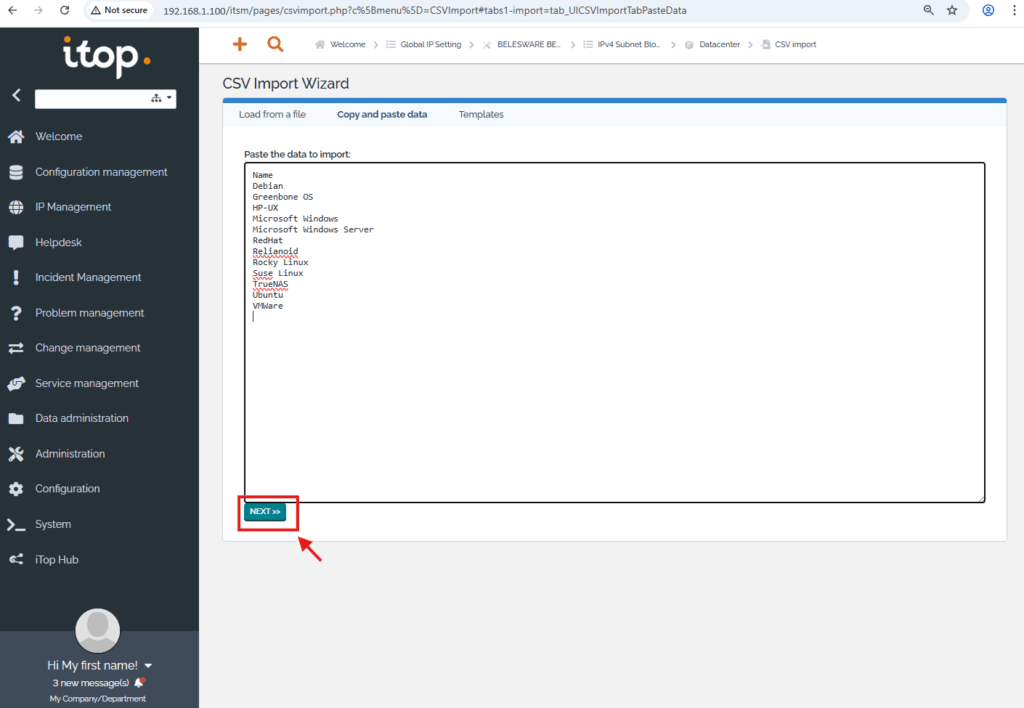Click the Welcome home icon in sidebar

point(16,137)
